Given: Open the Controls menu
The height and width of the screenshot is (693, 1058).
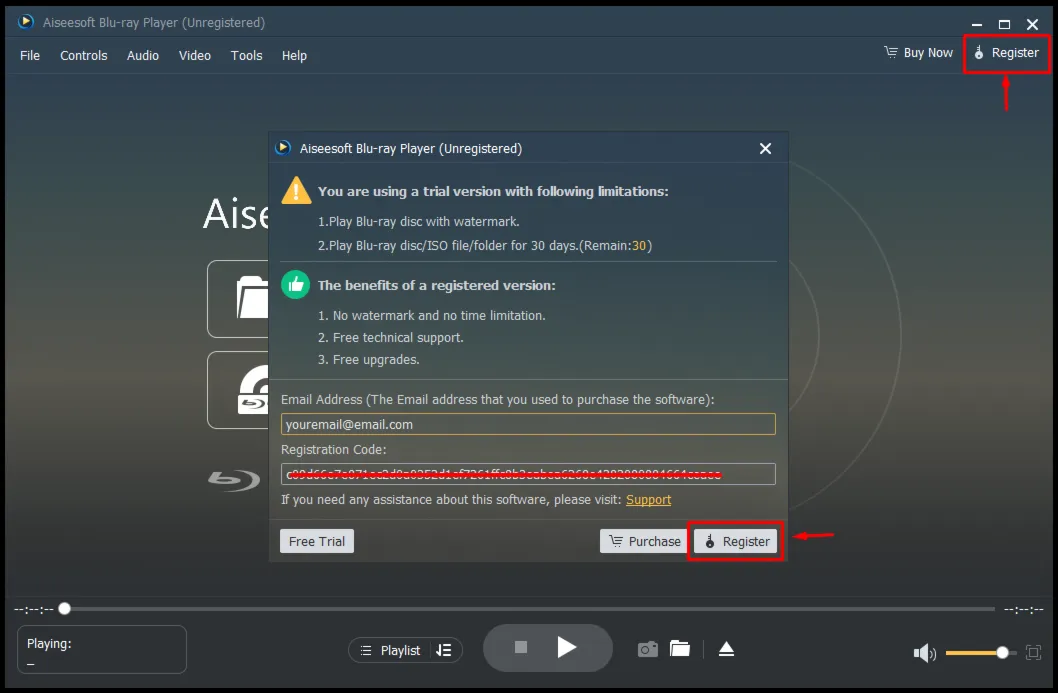Looking at the screenshot, I should (x=84, y=55).
